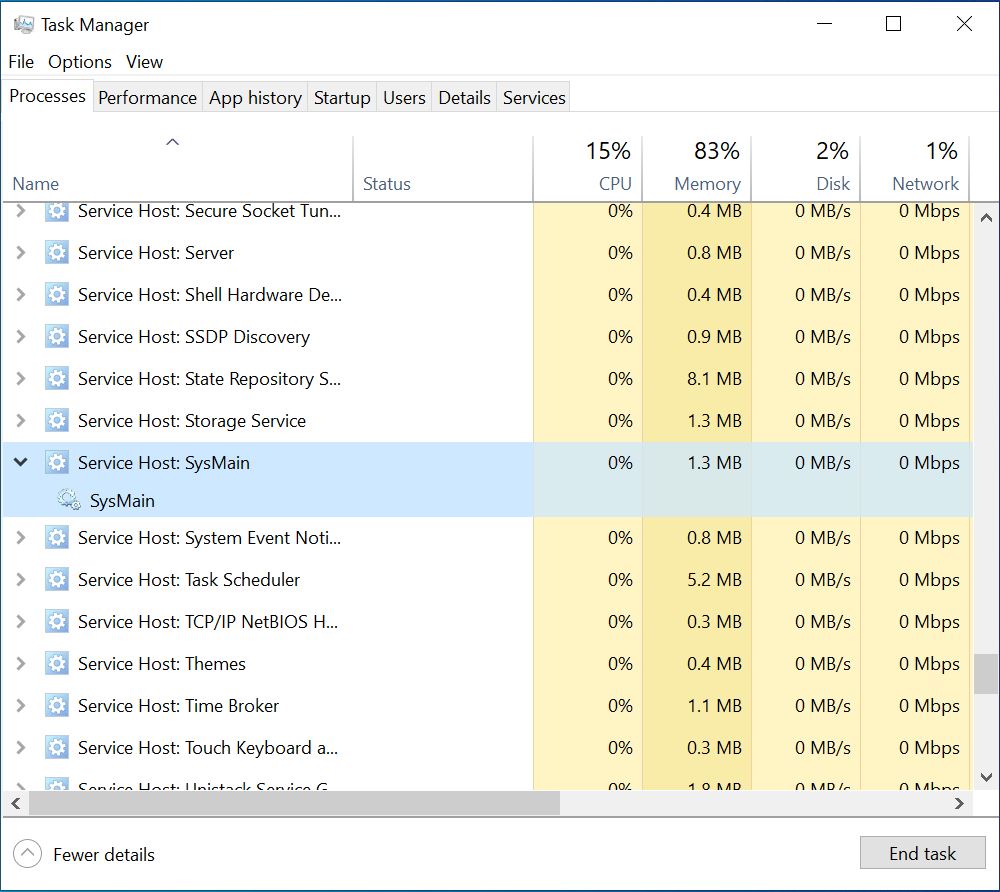Click the horizontal scrollbar right arrow
Viewport: 1000px width, 892px height.
tap(959, 803)
